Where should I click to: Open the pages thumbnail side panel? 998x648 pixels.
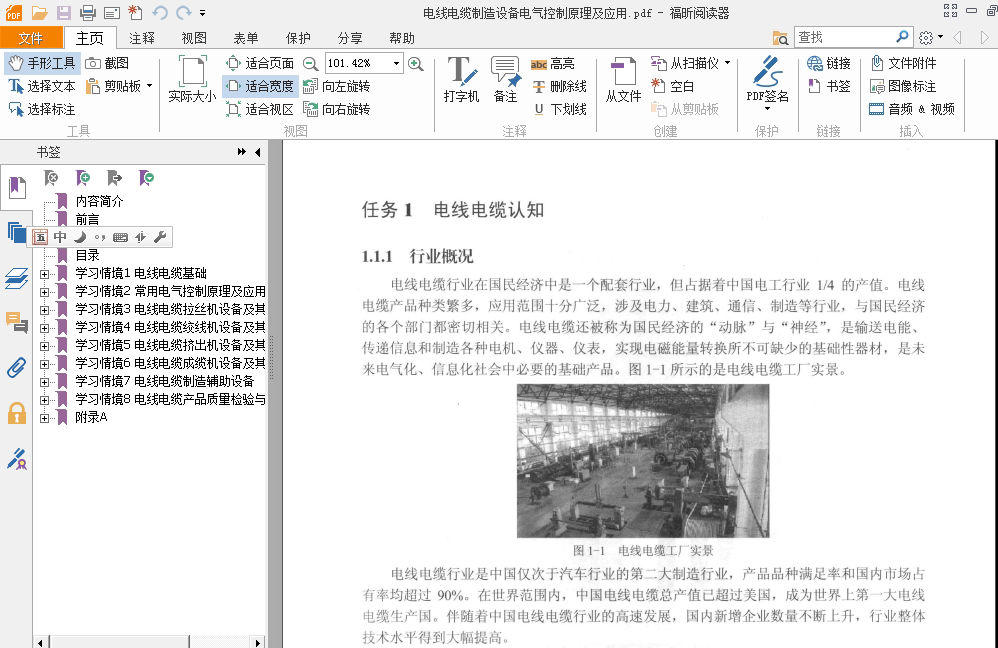tap(16, 233)
